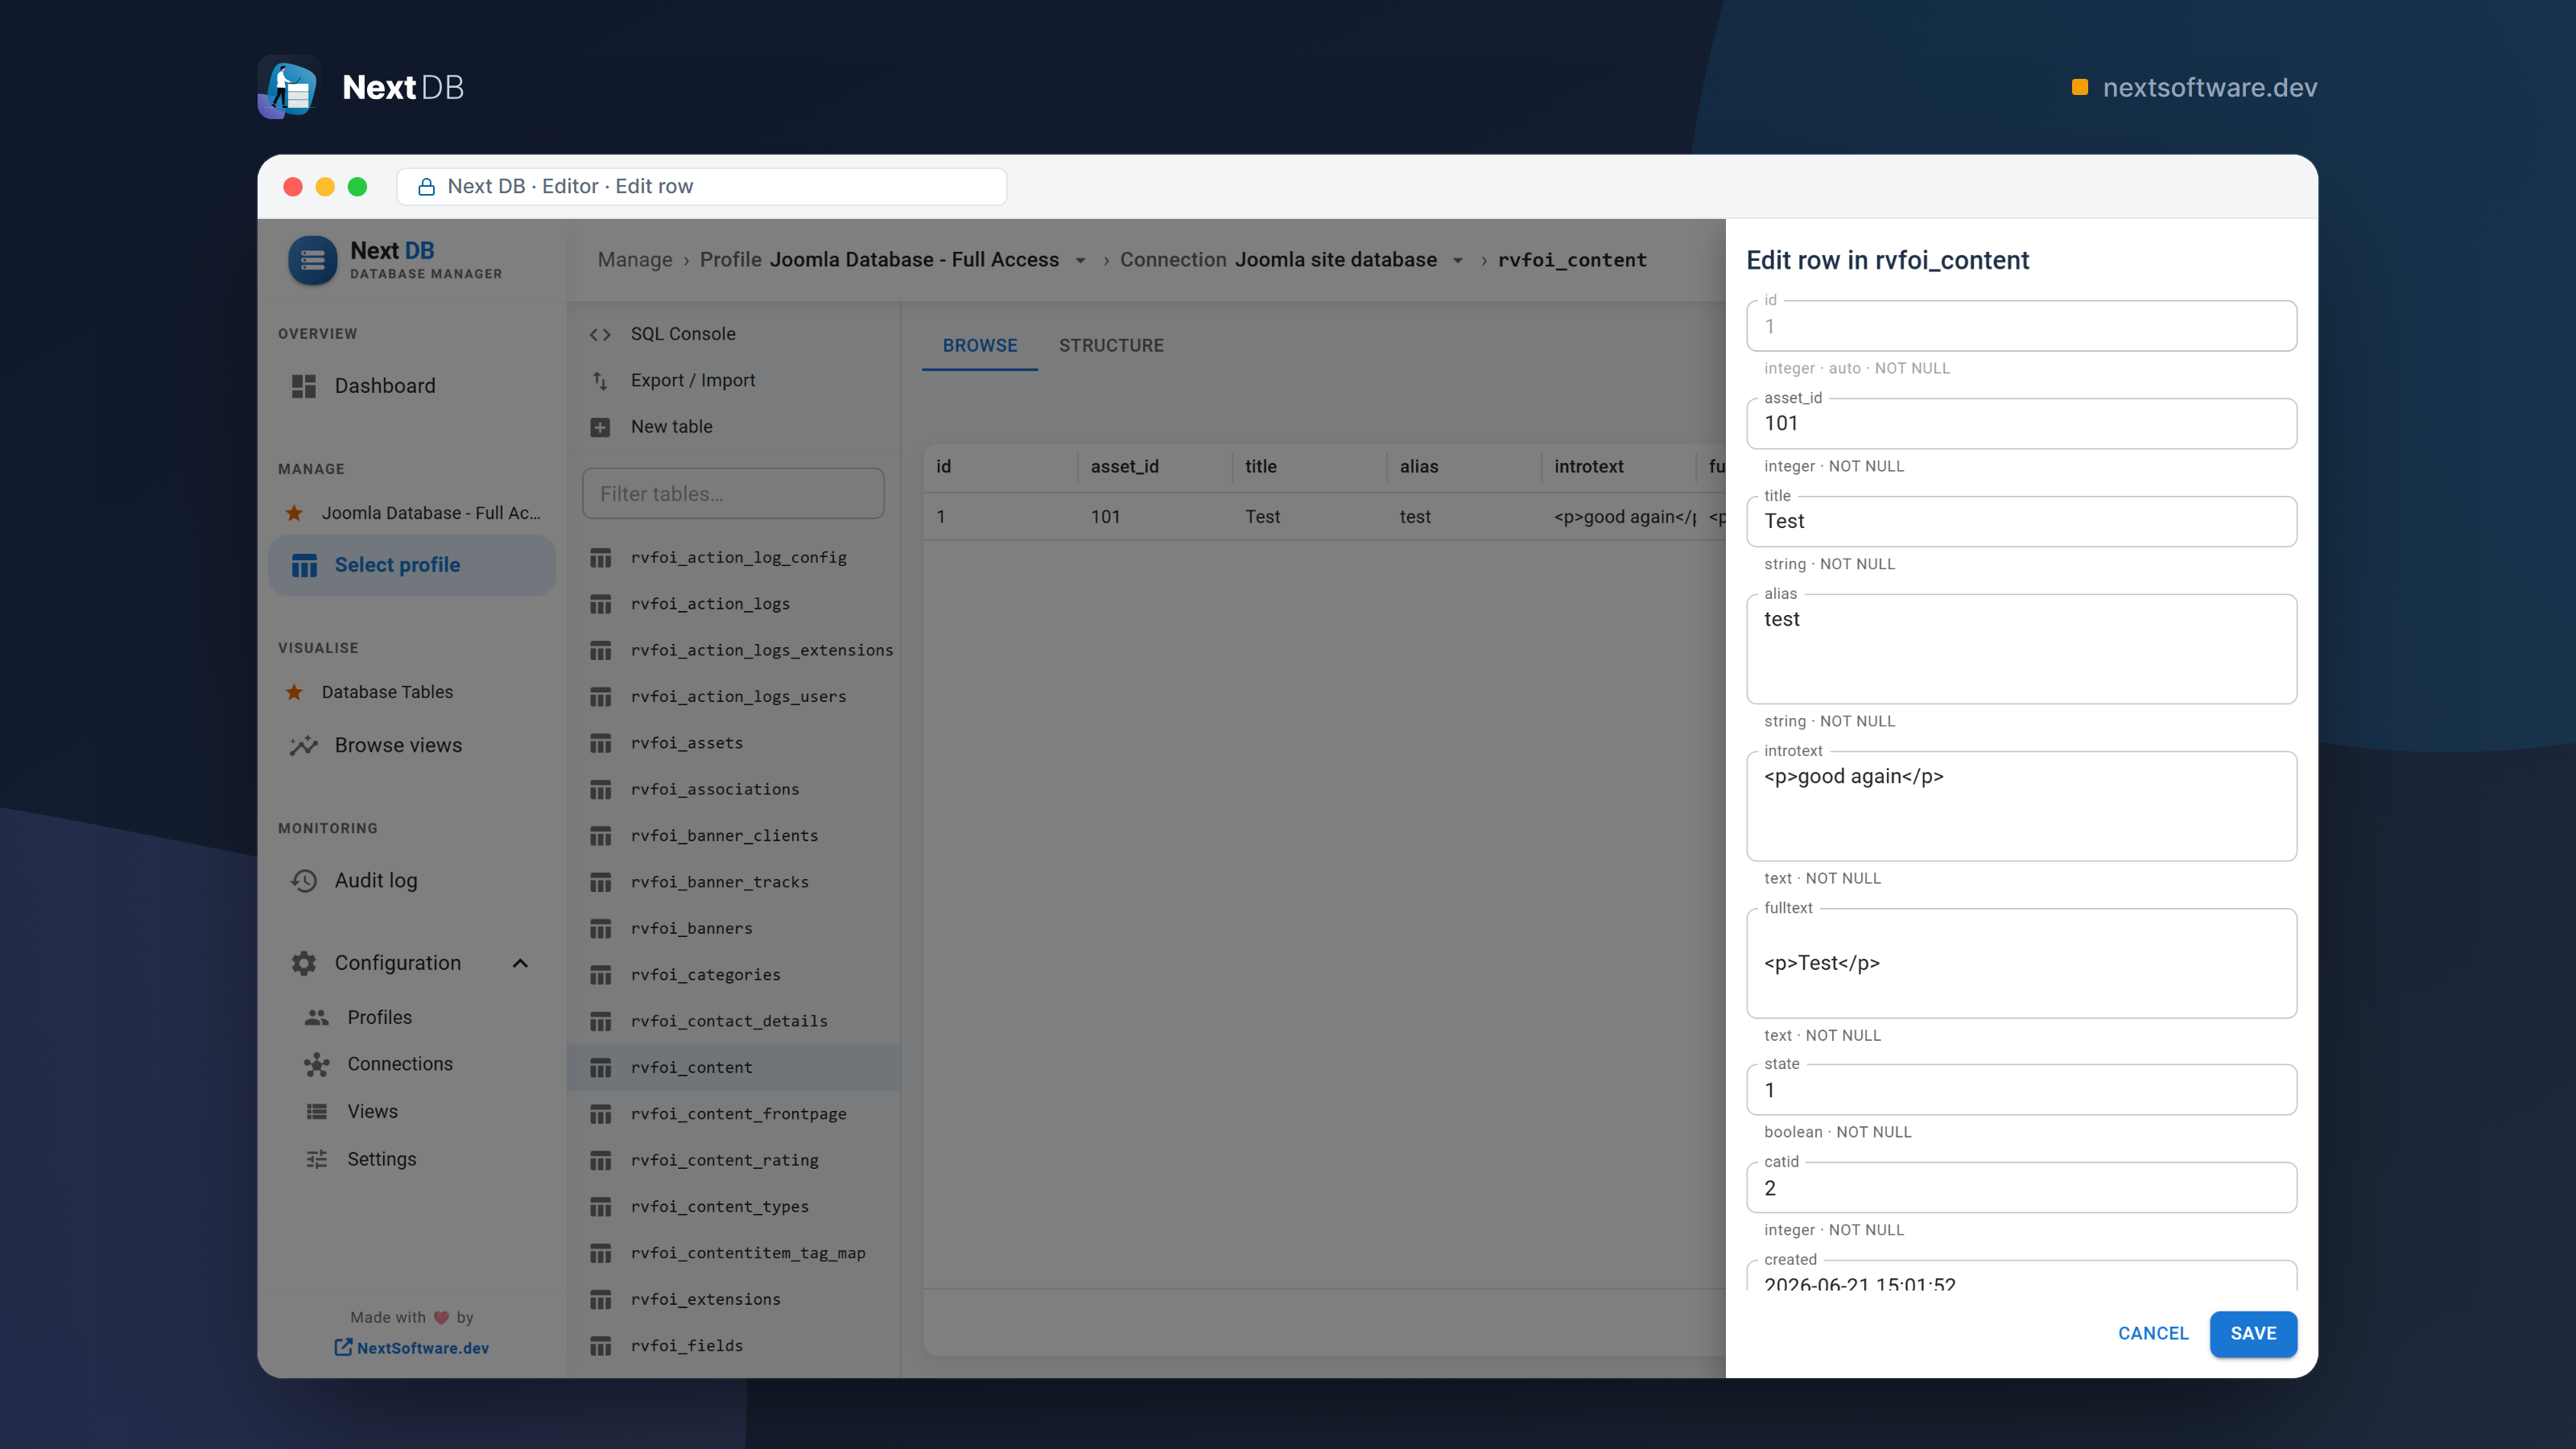Click the Connections hub icon
This screenshot has width=2576, height=1449.
click(317, 1064)
